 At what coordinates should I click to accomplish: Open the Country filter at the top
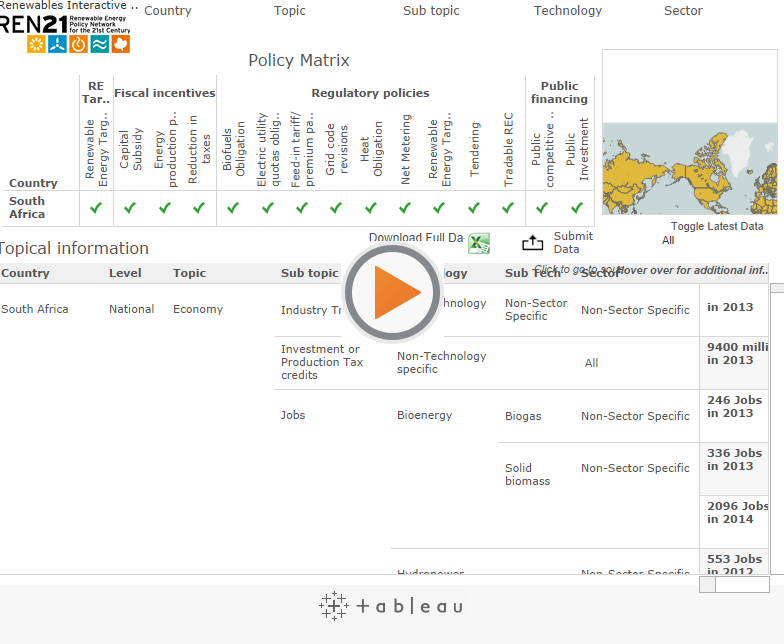[x=167, y=11]
